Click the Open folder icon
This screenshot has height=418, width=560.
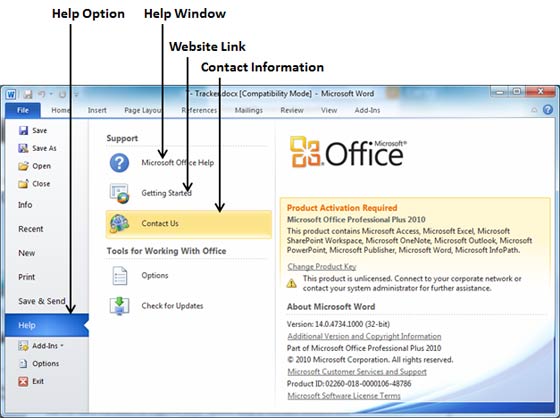[x=23, y=166]
